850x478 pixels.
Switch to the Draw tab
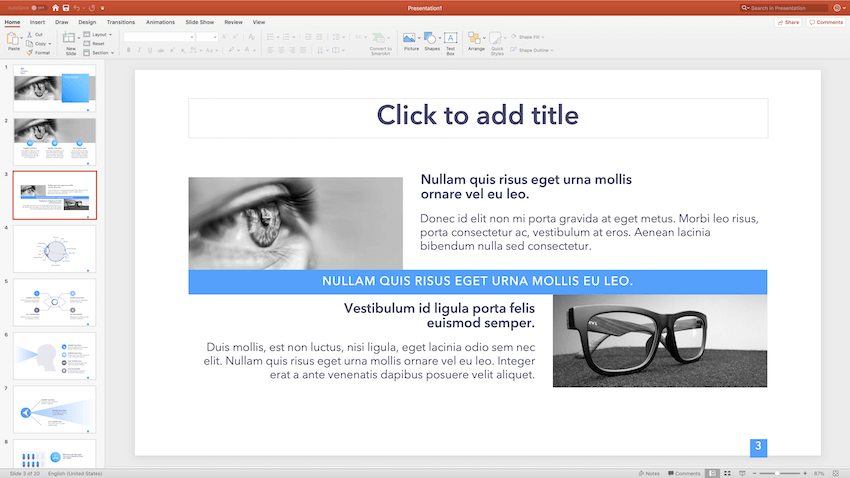[x=62, y=22]
